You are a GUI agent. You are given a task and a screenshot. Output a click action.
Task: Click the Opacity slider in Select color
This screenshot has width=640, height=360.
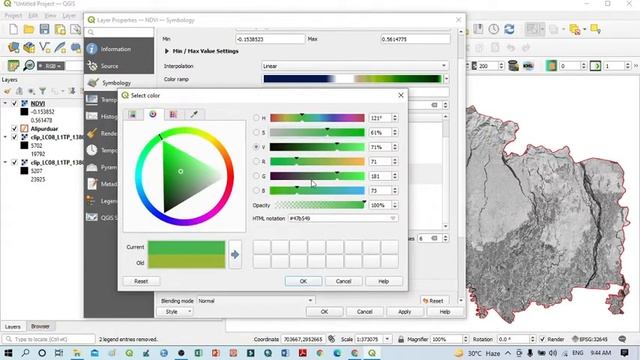[320, 205]
